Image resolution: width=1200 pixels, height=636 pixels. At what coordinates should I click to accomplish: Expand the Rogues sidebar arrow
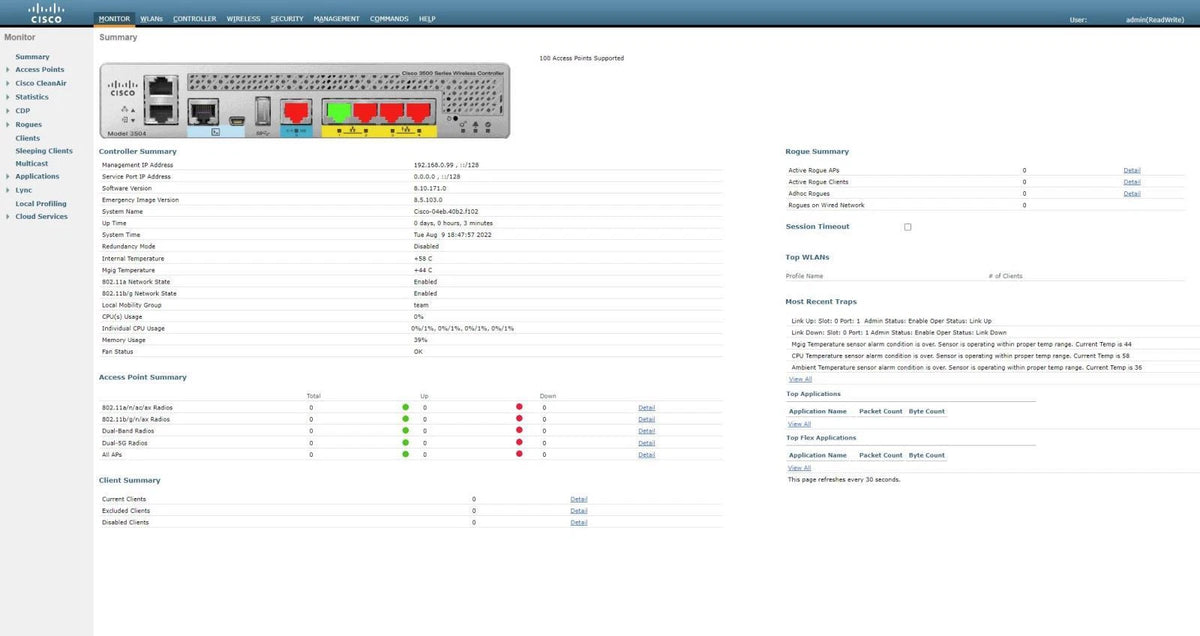[x=8, y=125]
